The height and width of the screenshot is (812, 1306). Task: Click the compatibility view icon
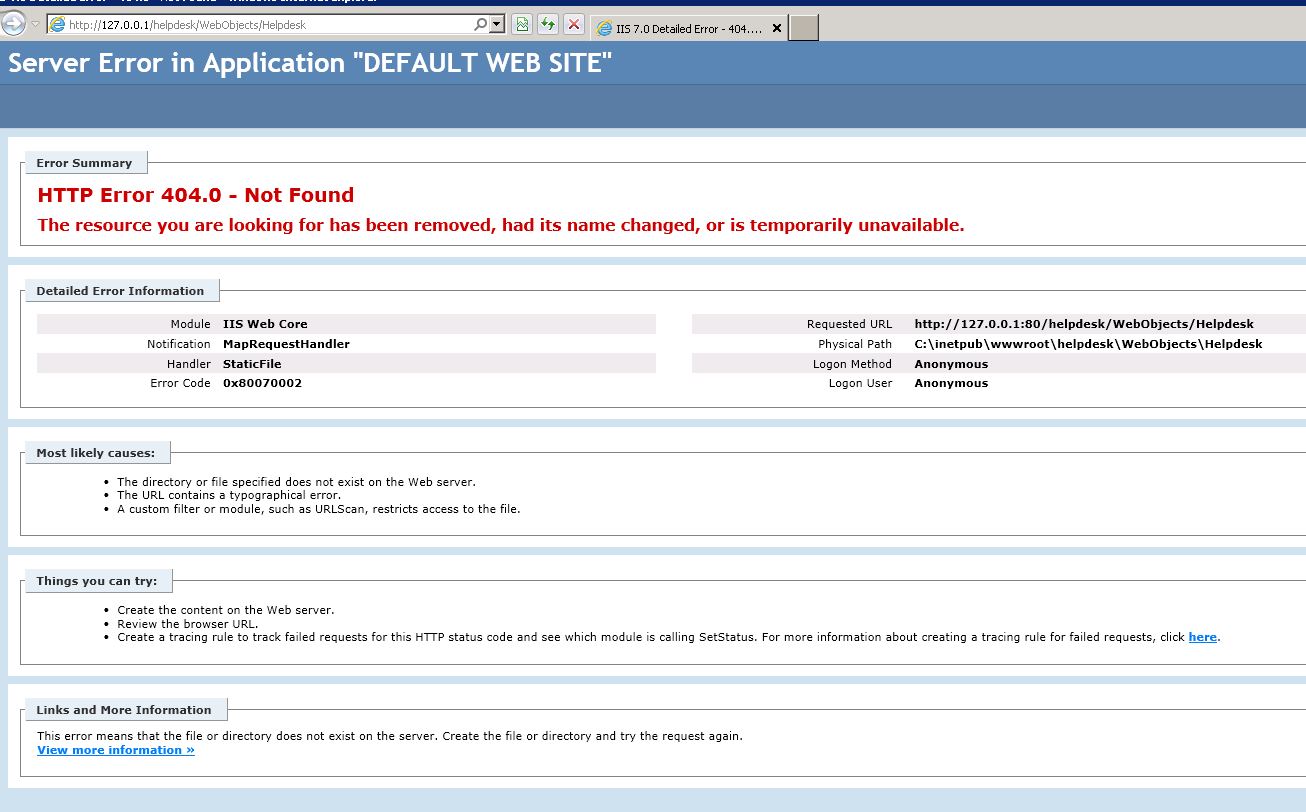click(522, 24)
